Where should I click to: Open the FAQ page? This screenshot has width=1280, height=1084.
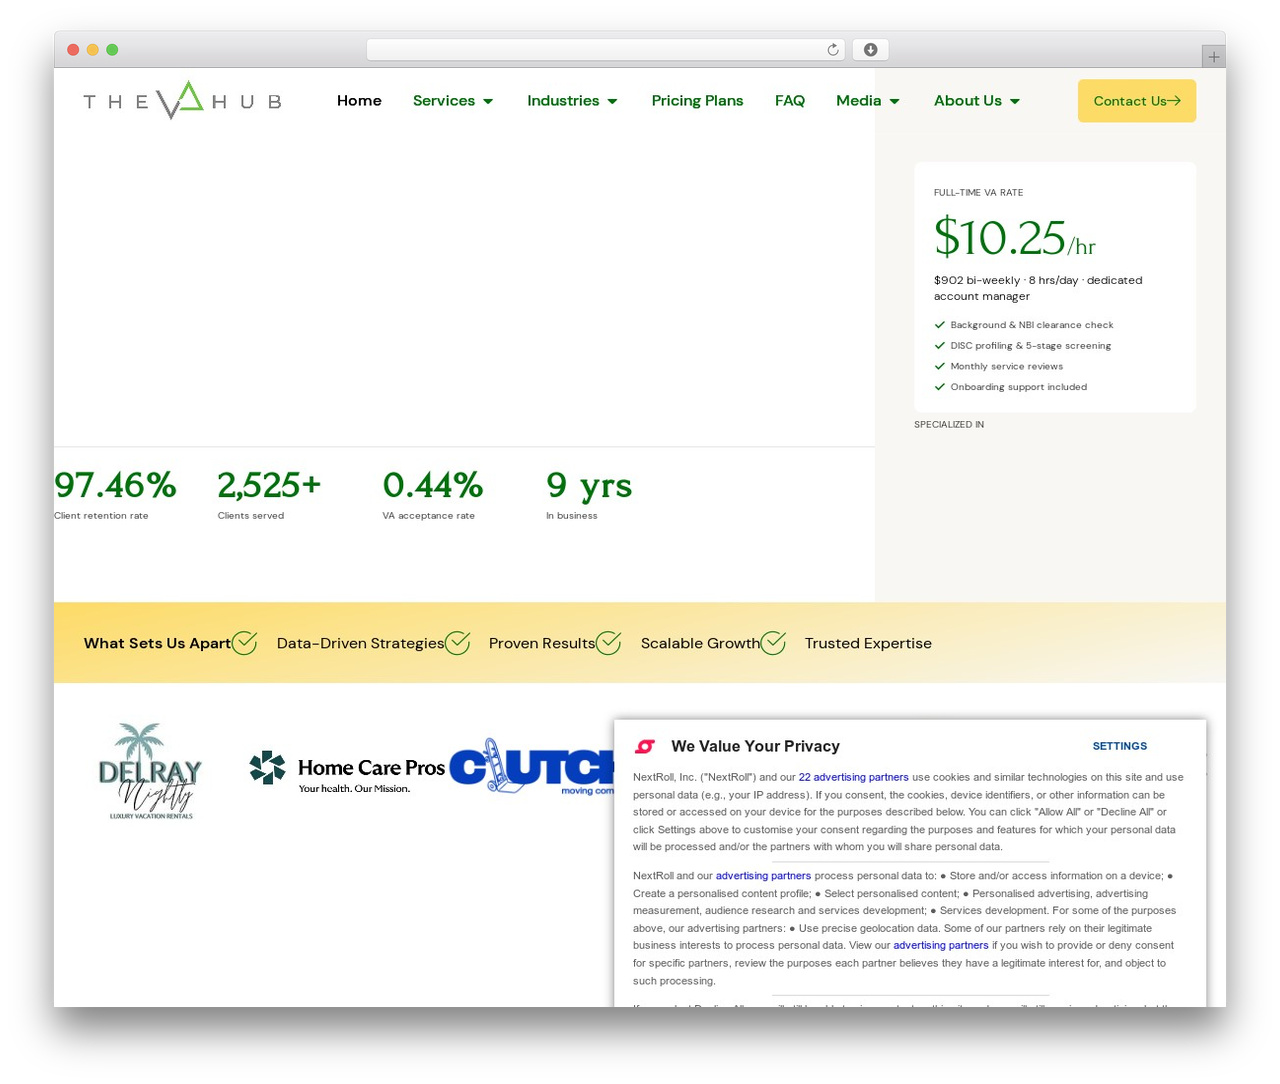coord(790,101)
